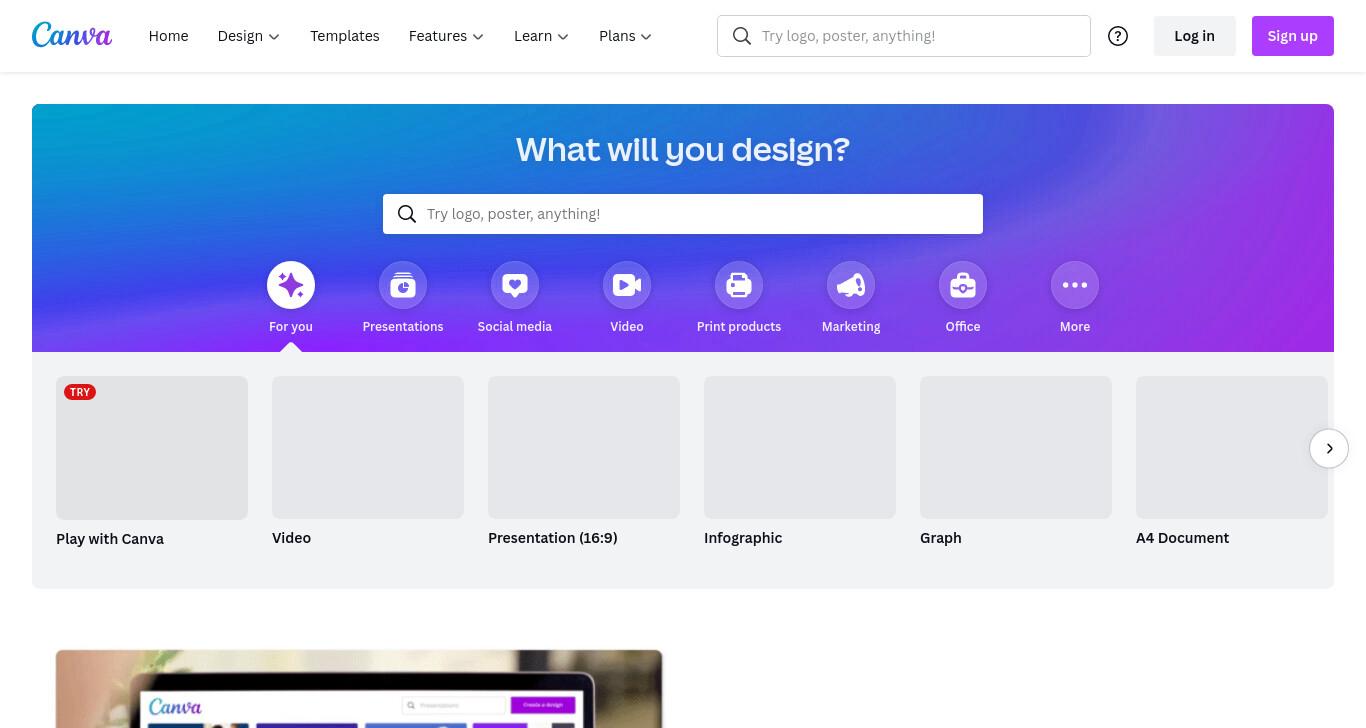This screenshot has height=728, width=1366.
Task: Open the Graph thumbnail
Action: (x=1016, y=447)
